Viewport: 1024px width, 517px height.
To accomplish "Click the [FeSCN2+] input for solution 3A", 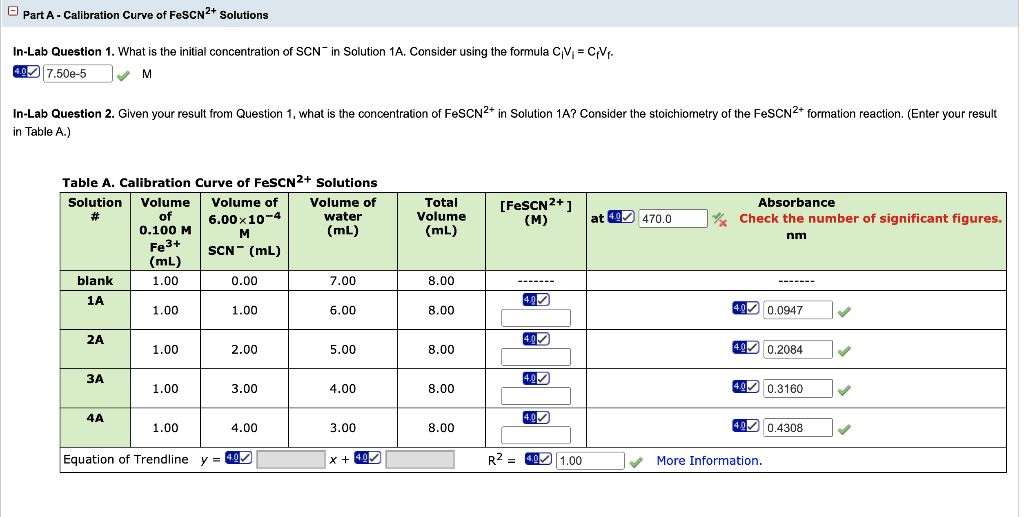I will [536, 396].
